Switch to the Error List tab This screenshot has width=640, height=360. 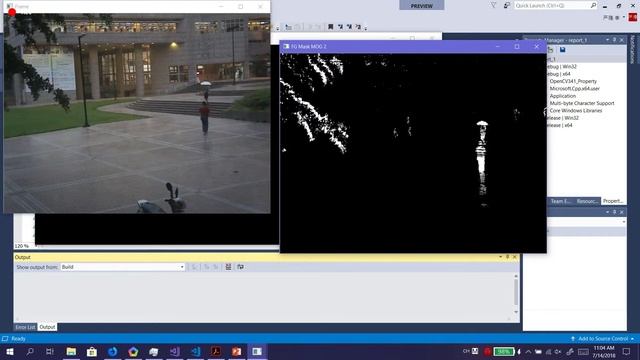(x=25, y=327)
